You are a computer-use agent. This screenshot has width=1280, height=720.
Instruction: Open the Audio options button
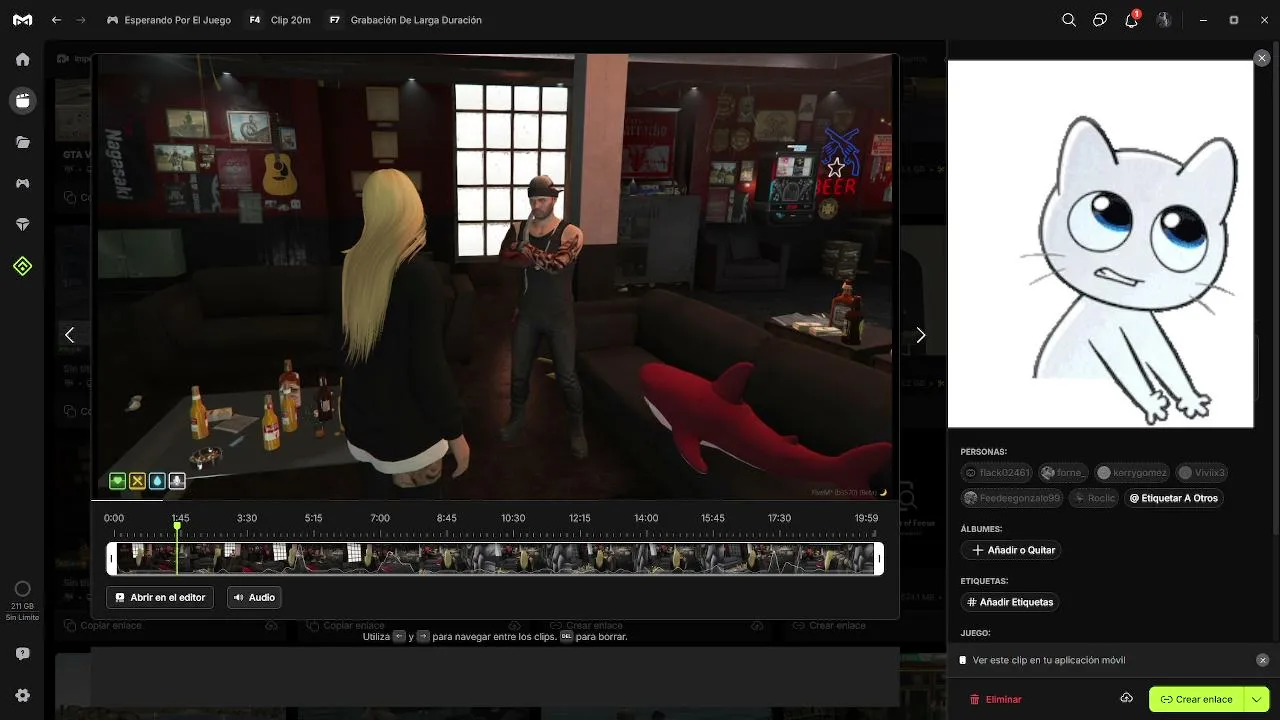pos(254,597)
